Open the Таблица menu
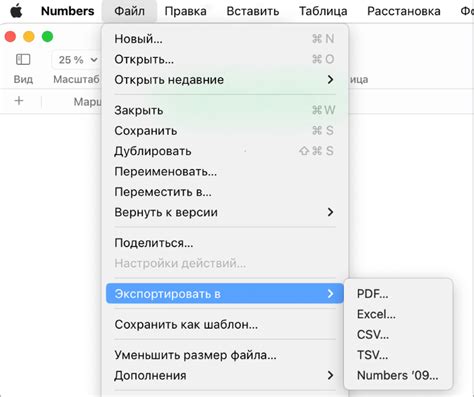 (x=323, y=11)
